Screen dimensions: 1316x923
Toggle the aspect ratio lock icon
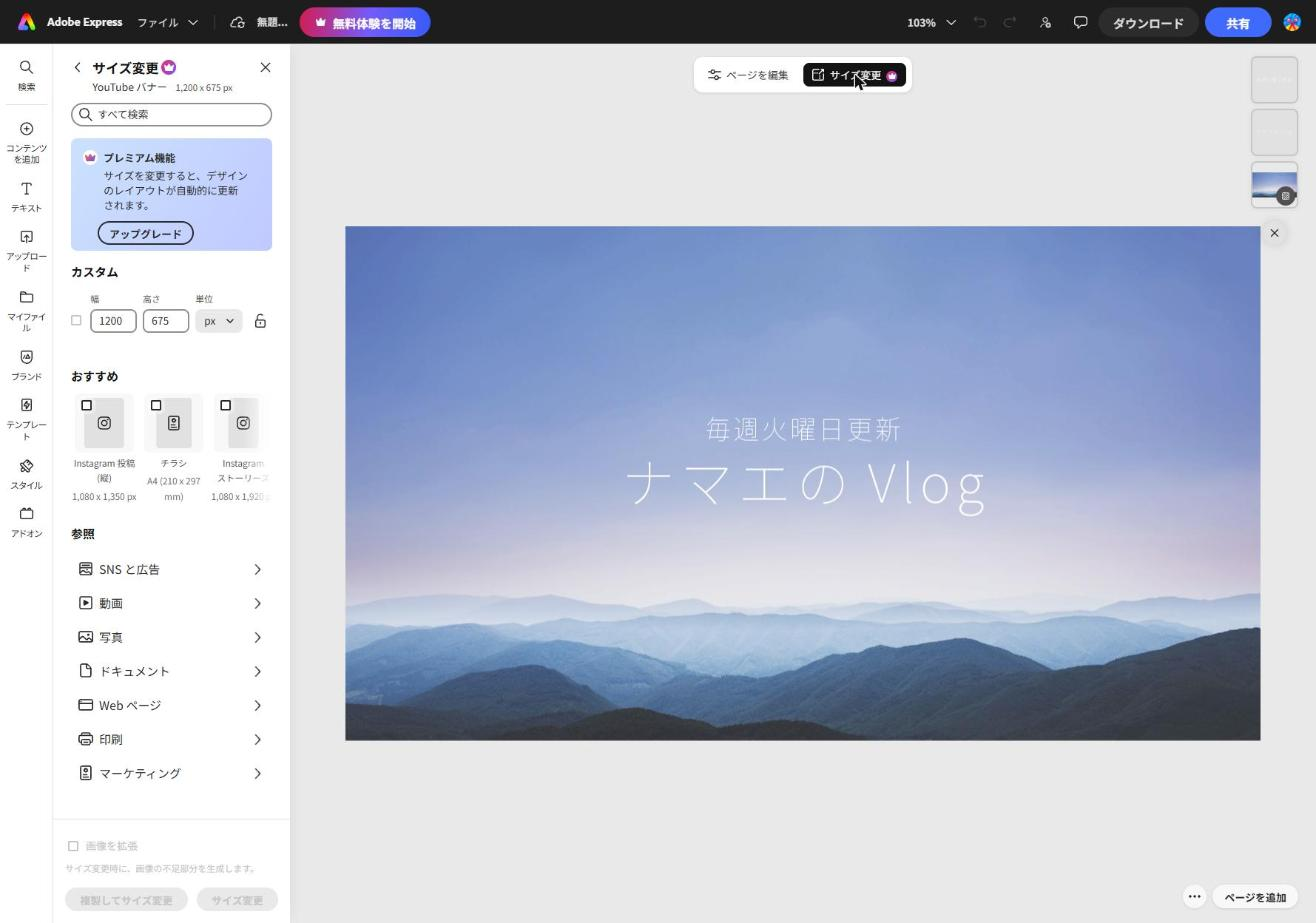pos(260,321)
